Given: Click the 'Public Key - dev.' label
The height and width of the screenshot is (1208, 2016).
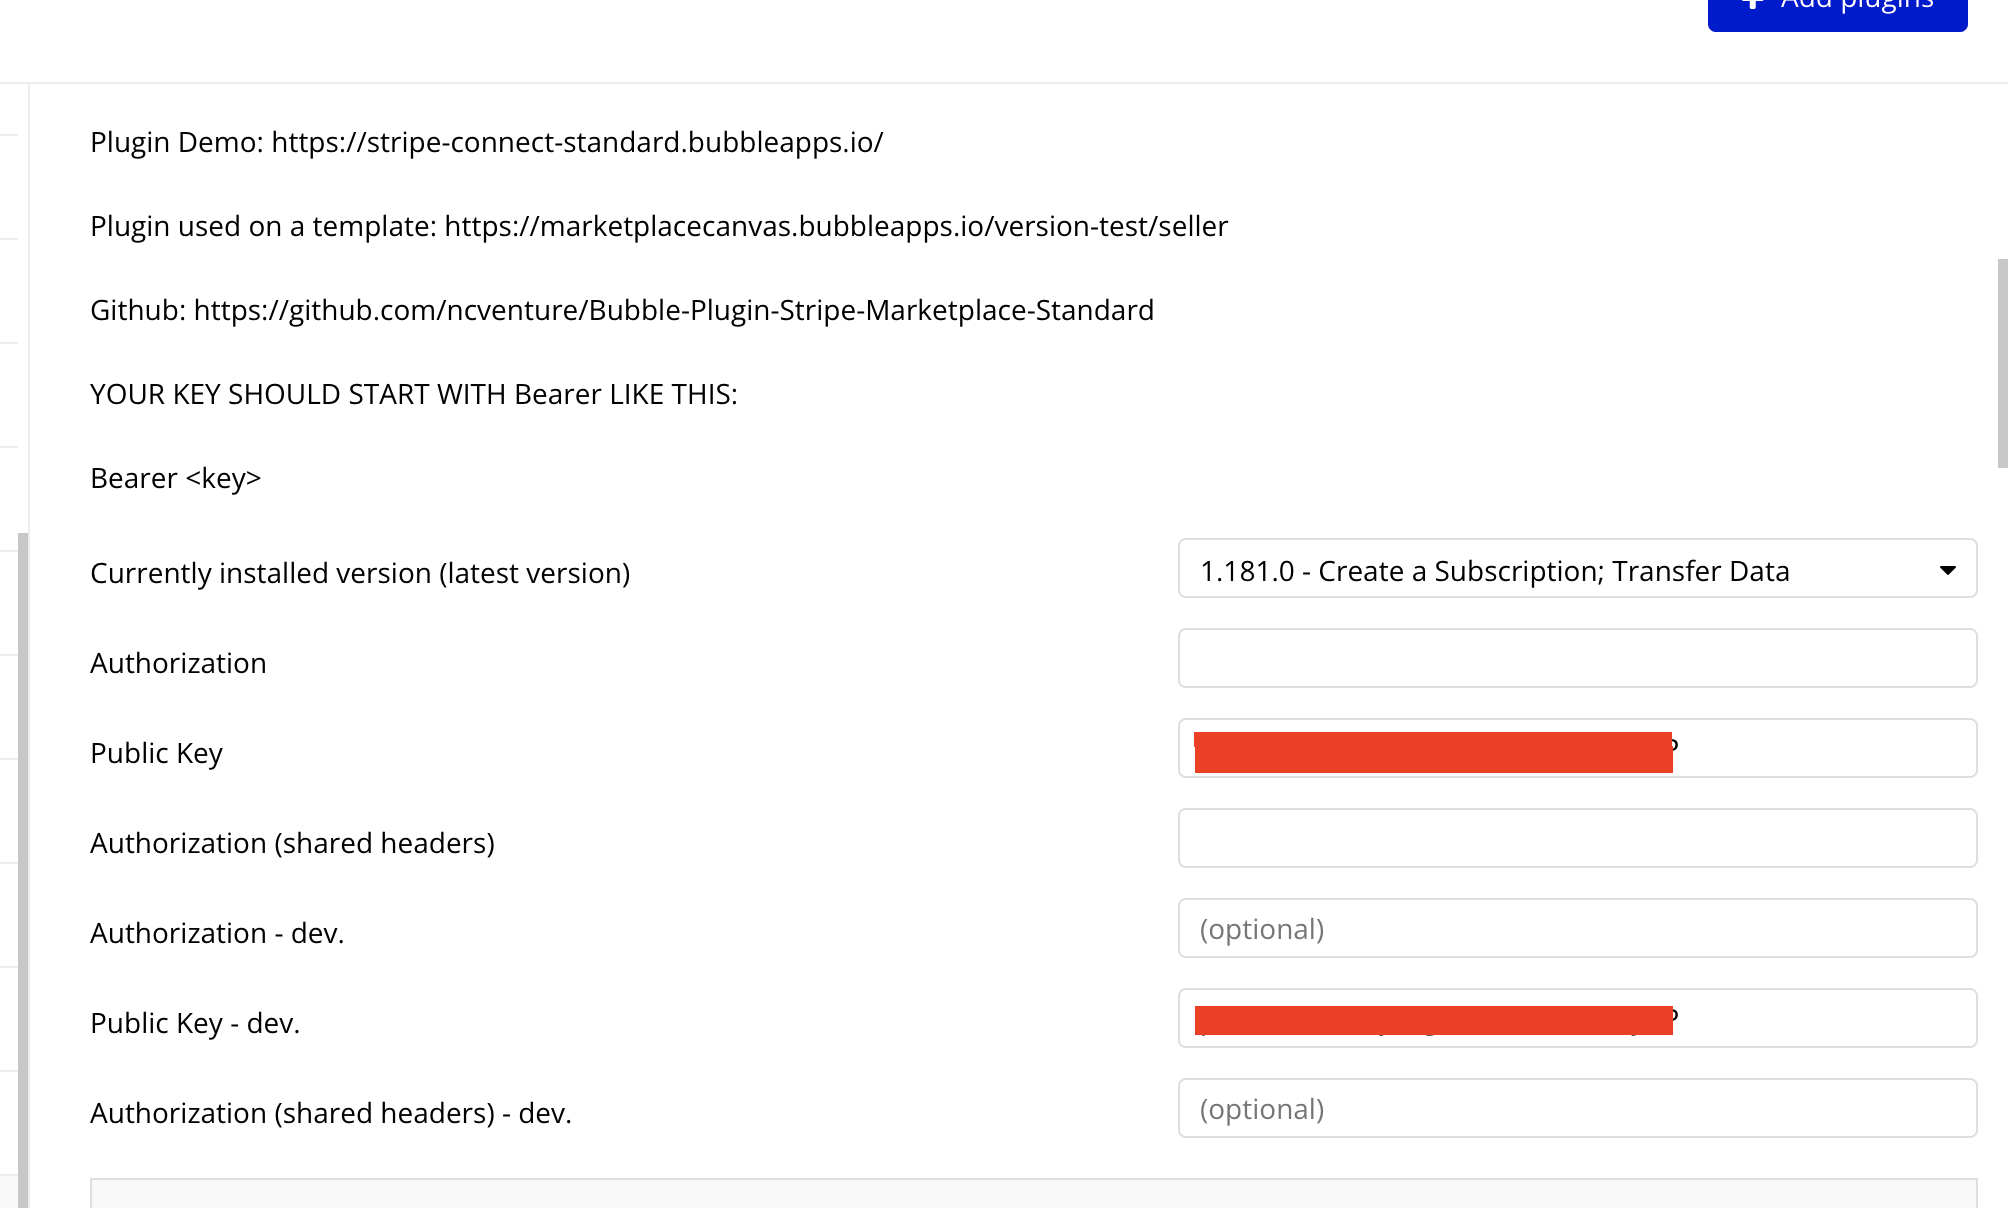Looking at the screenshot, I should point(195,1023).
